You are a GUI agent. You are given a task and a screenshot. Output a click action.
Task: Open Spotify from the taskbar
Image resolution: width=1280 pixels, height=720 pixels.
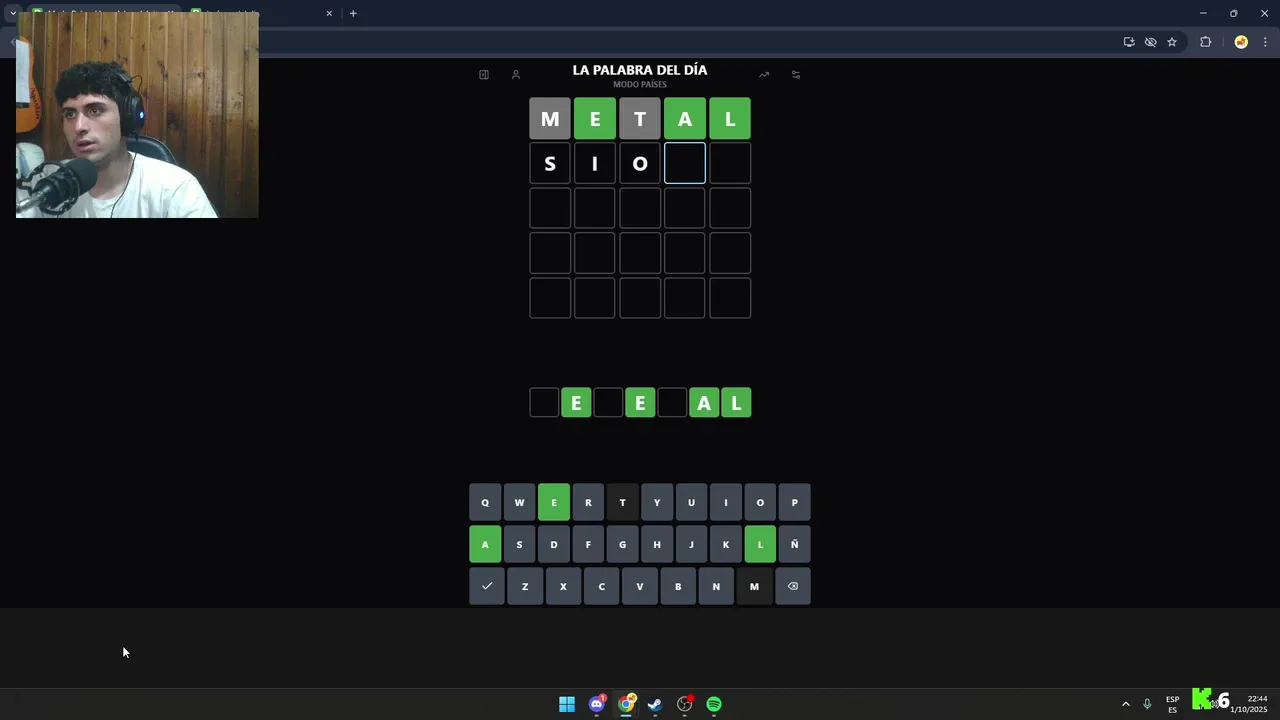pyautogui.click(x=714, y=704)
